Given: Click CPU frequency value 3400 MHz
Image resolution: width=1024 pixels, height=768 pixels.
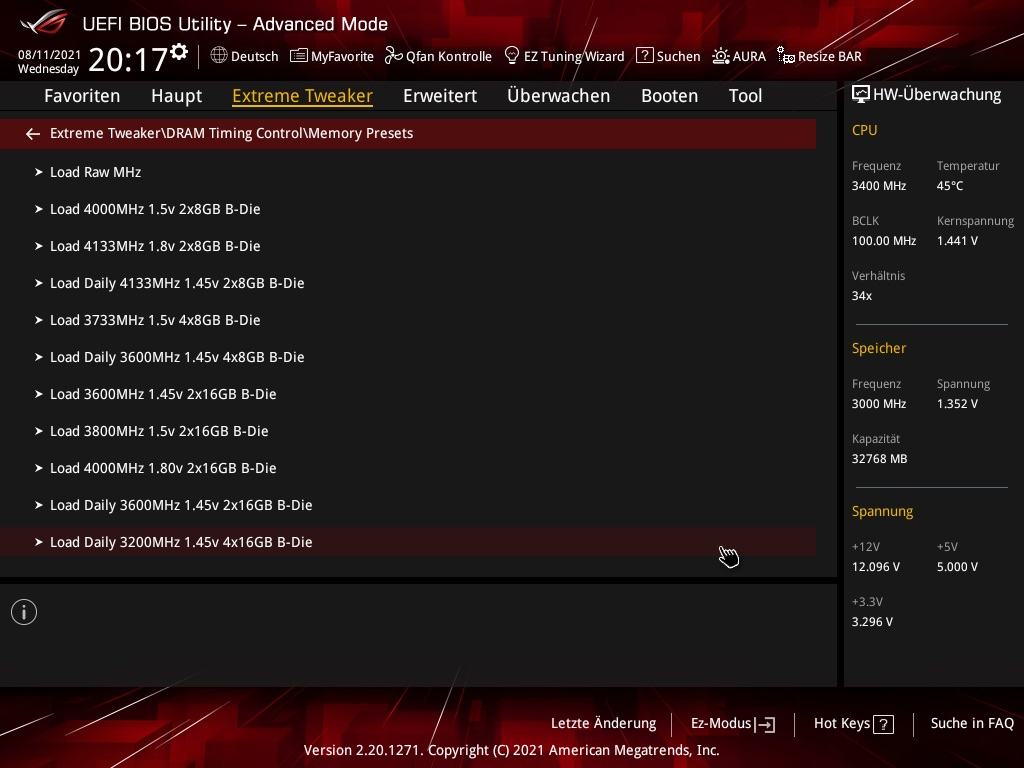Looking at the screenshot, I should point(879,186).
